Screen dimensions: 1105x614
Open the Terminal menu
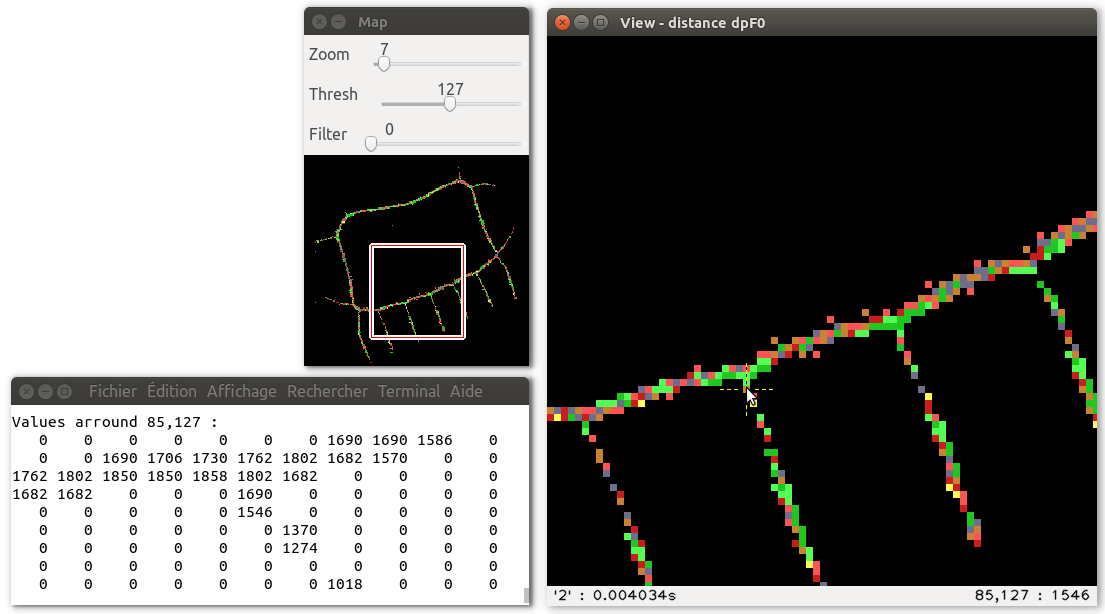pyautogui.click(x=409, y=391)
